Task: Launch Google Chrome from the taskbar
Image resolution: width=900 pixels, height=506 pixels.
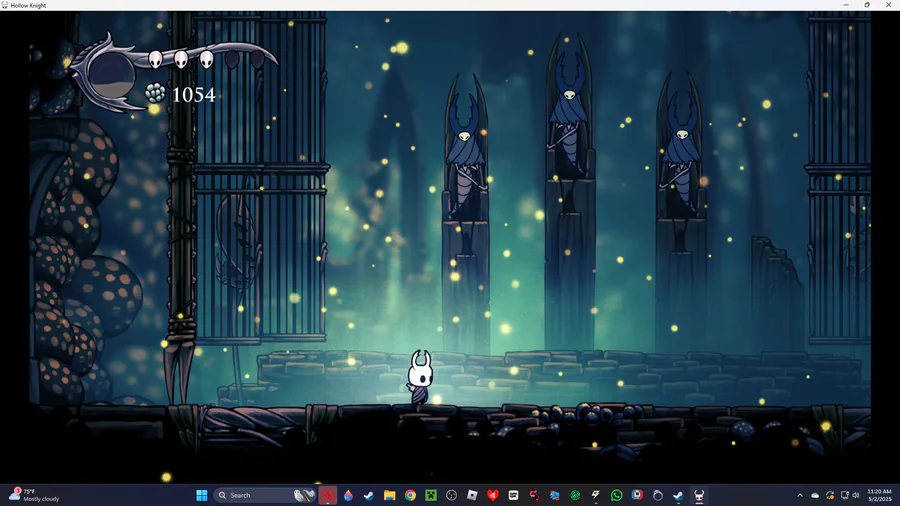Action: [x=410, y=495]
